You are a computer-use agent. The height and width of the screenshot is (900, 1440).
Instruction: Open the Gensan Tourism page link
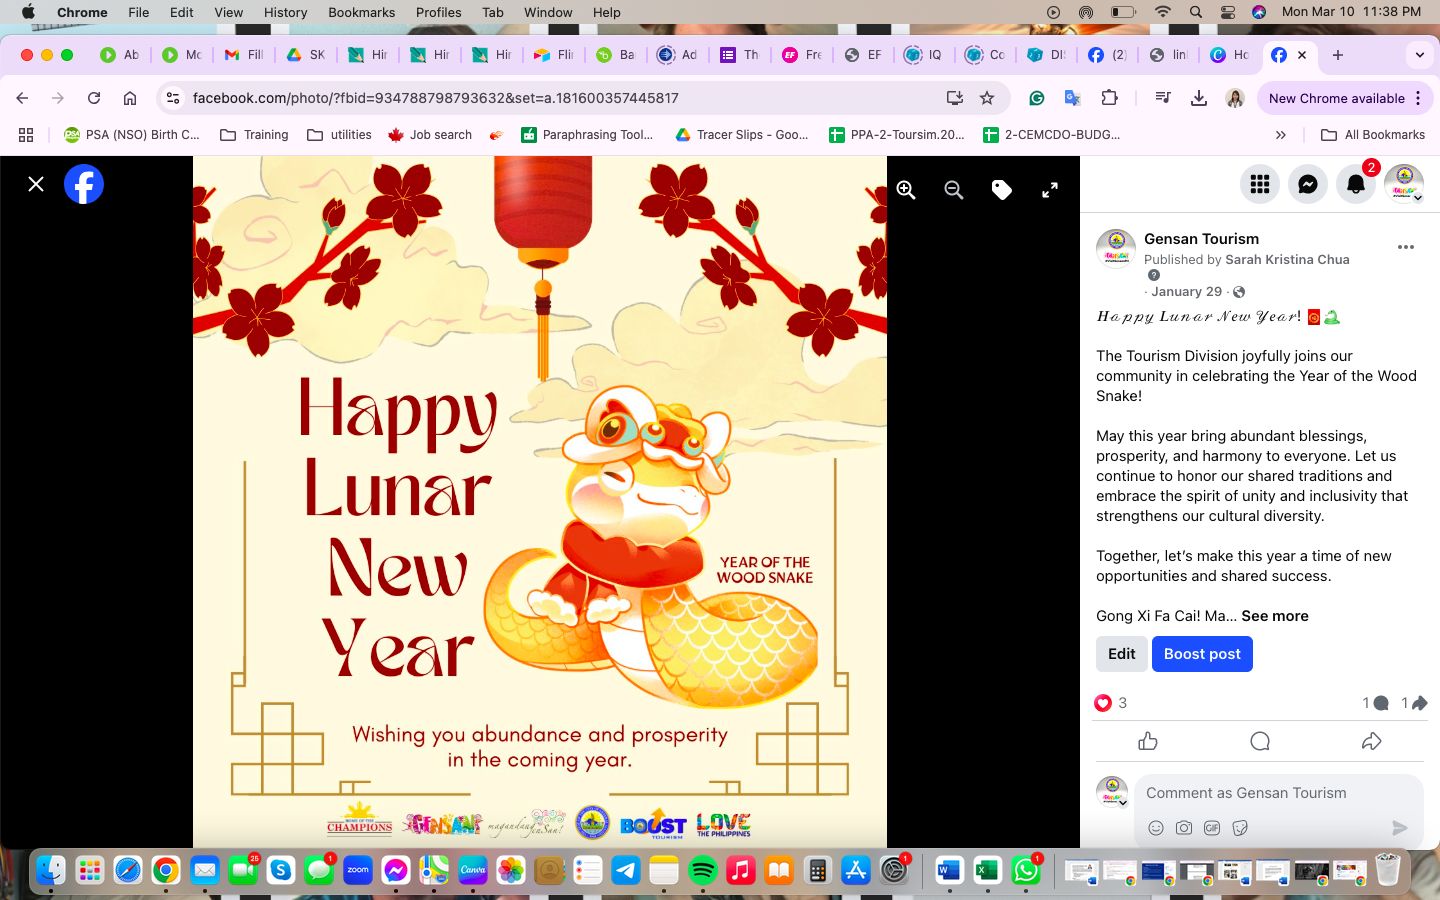(1201, 239)
